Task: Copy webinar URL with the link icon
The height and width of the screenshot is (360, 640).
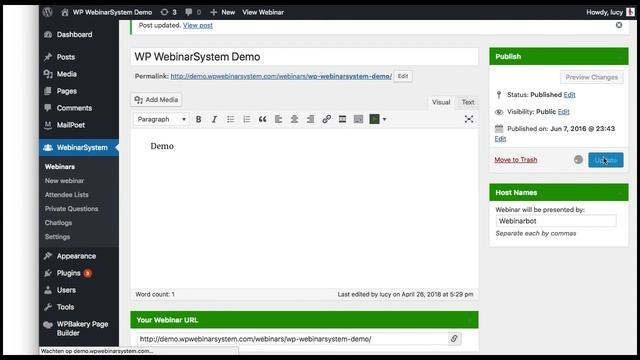Action: [454, 339]
